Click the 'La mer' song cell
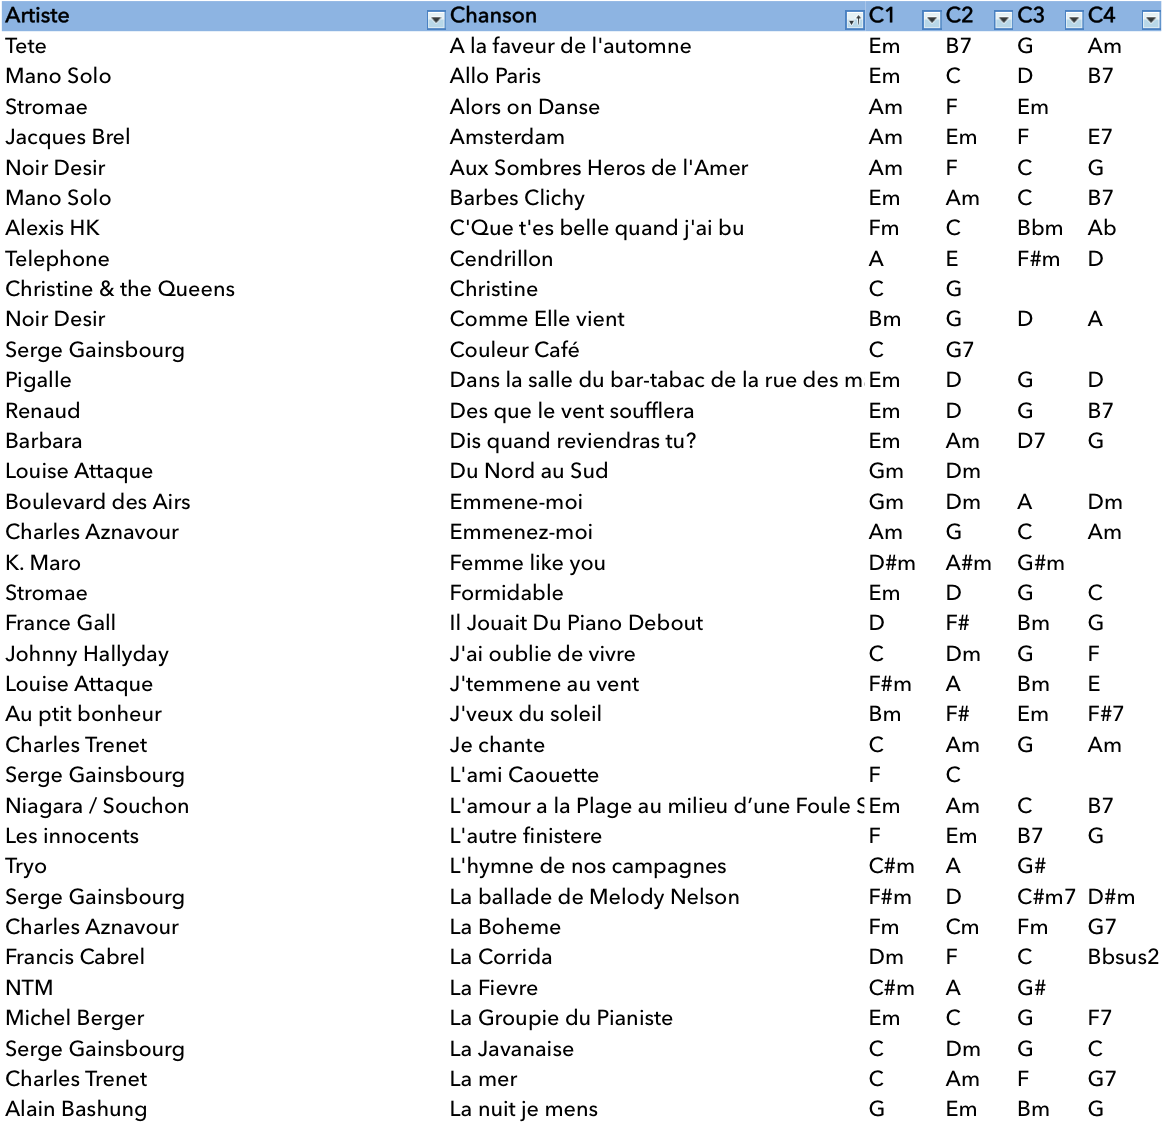This screenshot has width=1162, height=1125. [x=483, y=1079]
